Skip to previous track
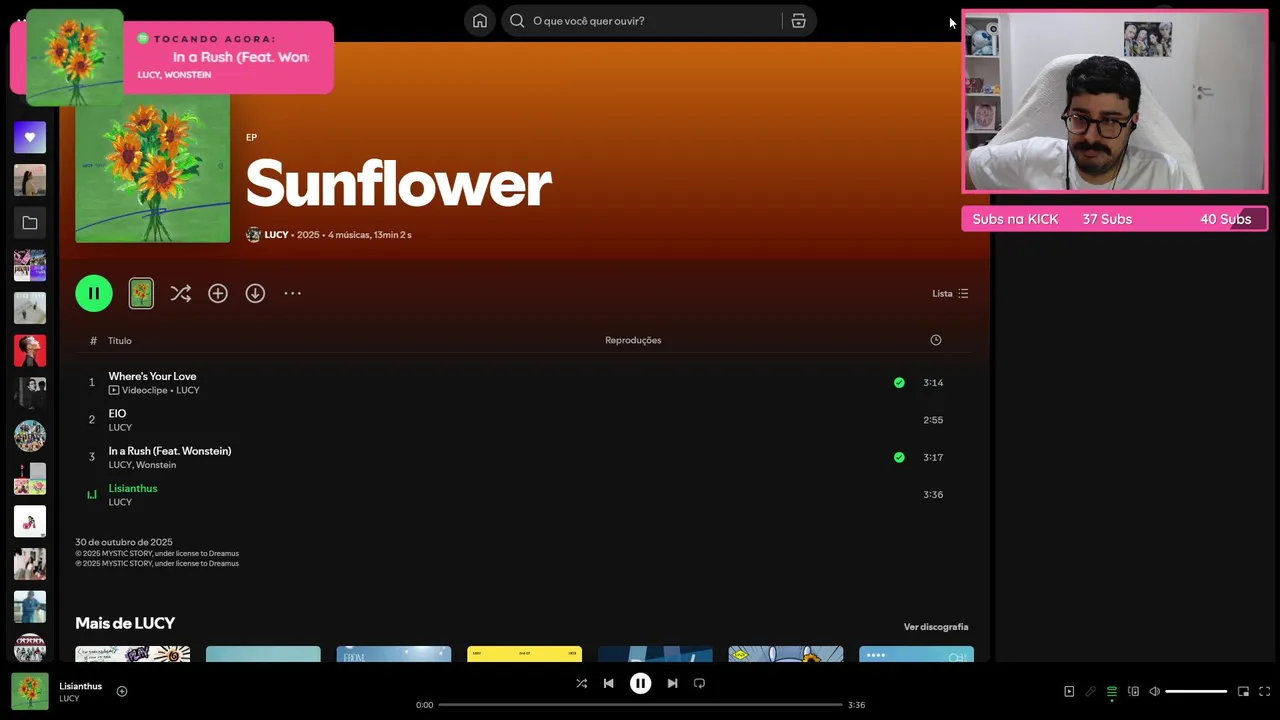1280x720 pixels. (608, 683)
